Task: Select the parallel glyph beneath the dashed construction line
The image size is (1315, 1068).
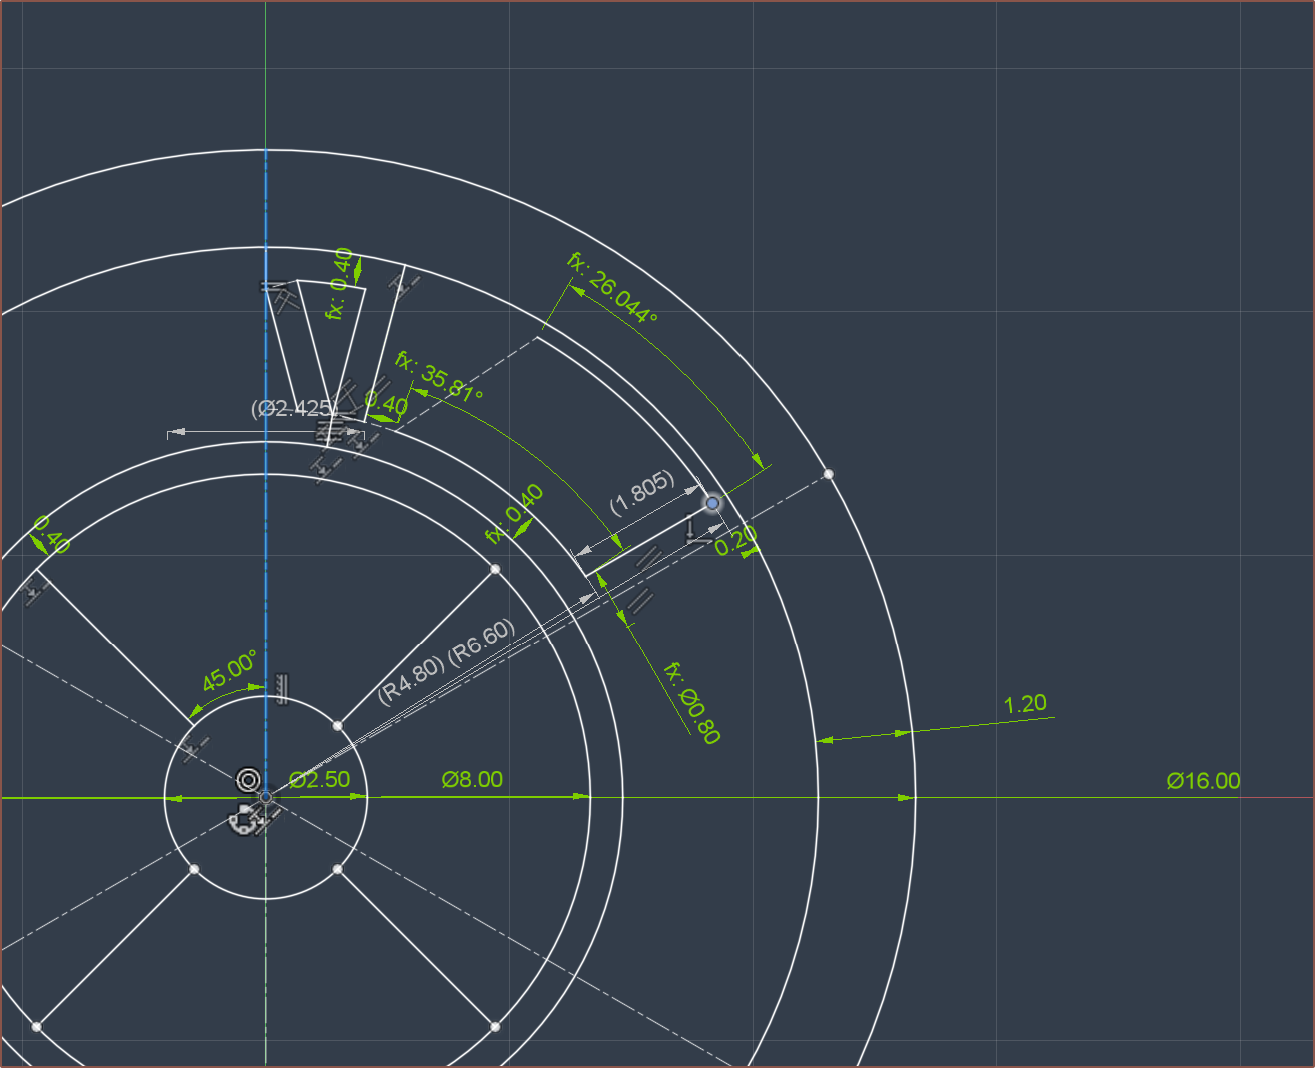Action: 639,600
